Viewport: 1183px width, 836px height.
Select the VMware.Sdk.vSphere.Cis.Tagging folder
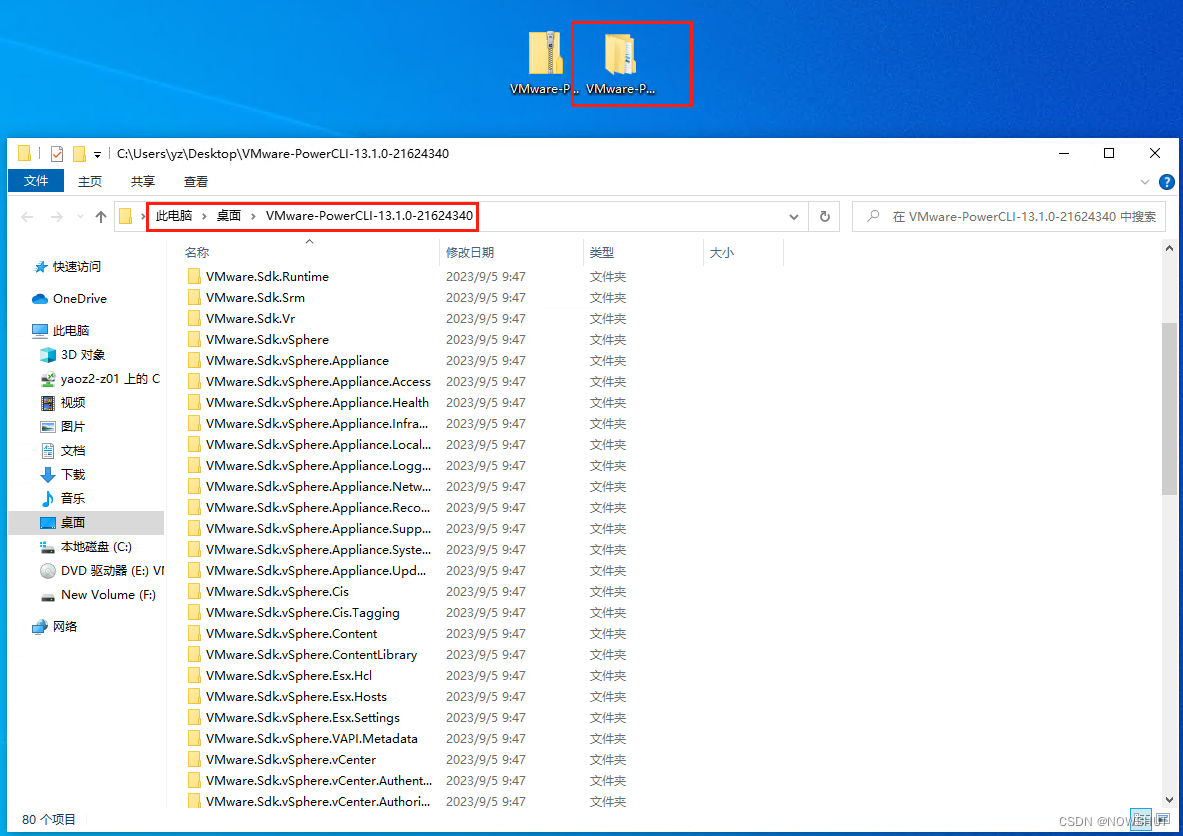pos(303,613)
